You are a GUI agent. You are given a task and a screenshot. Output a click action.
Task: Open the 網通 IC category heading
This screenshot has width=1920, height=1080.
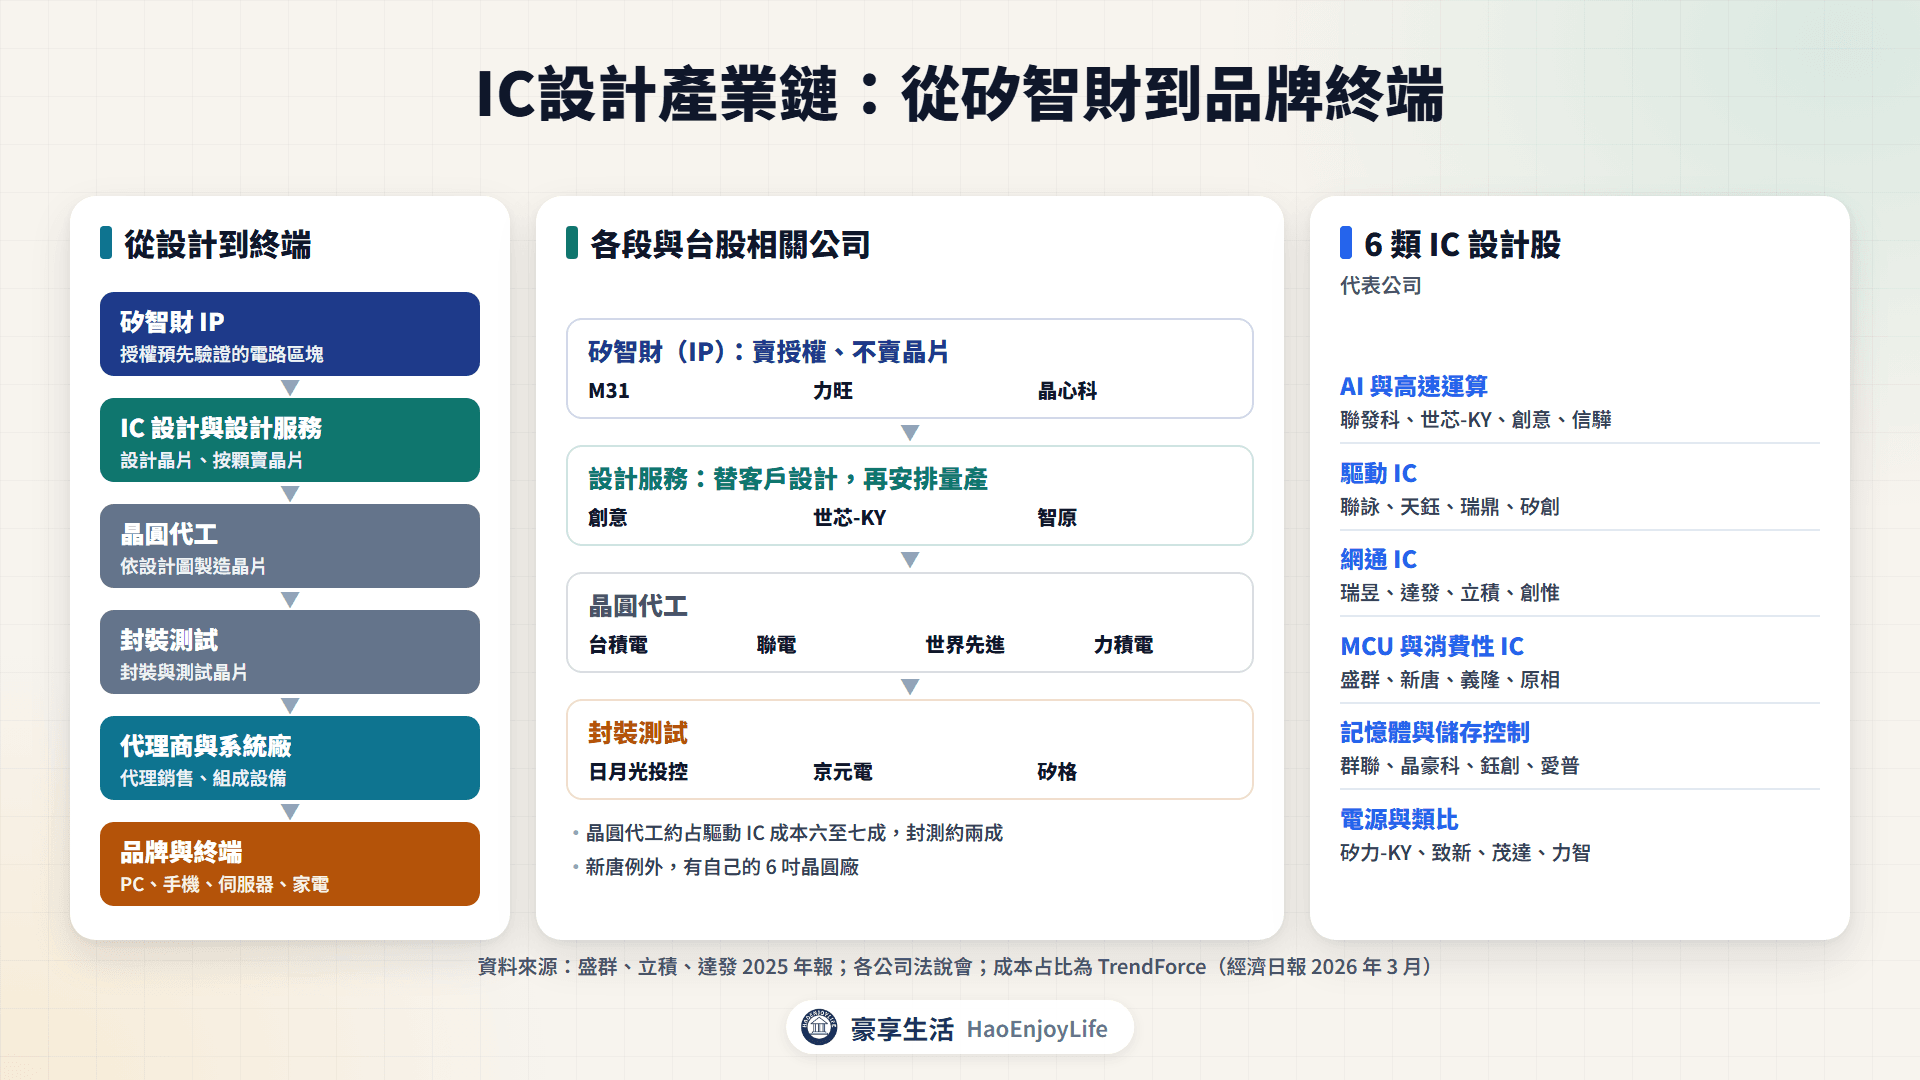coord(1378,559)
